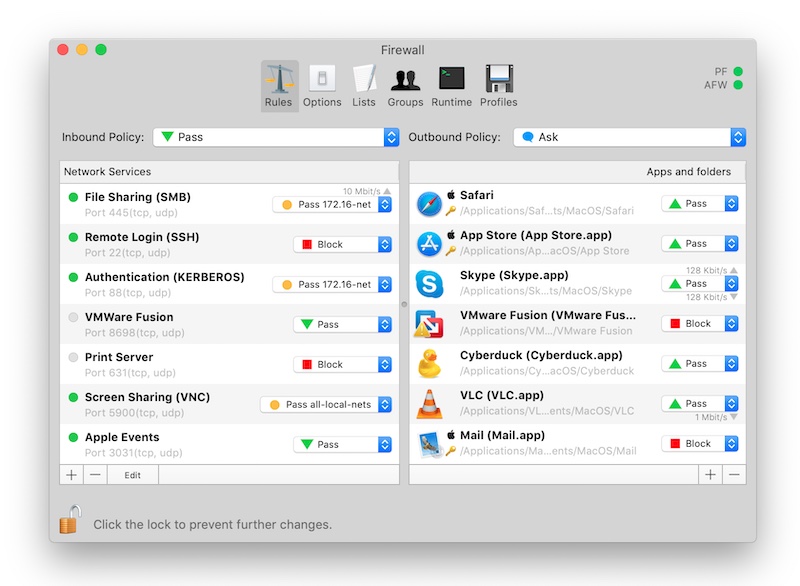Open Skype Pass rule dropdown
800x586 pixels.
[x=700, y=284]
